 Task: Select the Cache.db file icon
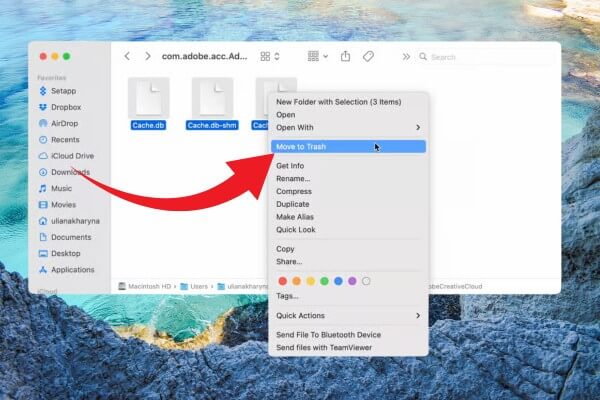(148, 98)
